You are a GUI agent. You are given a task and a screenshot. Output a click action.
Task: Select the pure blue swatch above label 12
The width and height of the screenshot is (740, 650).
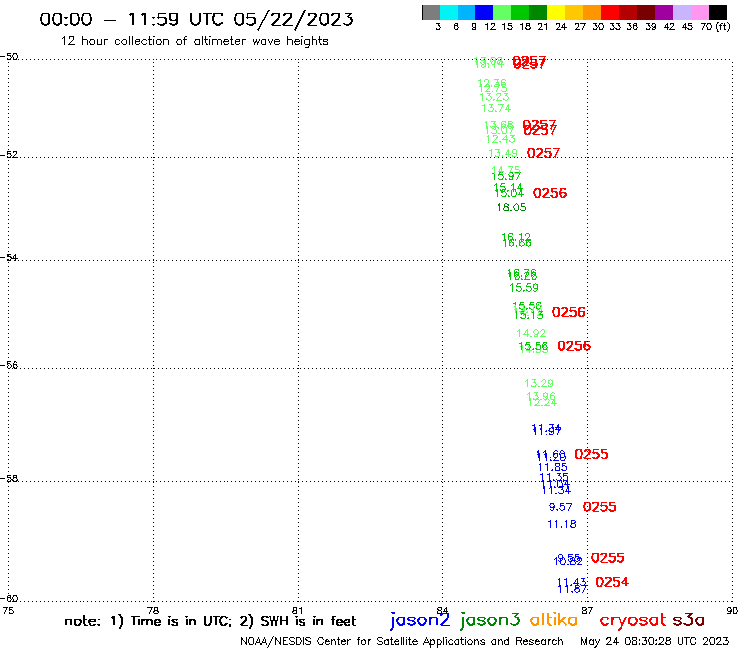coord(484,12)
